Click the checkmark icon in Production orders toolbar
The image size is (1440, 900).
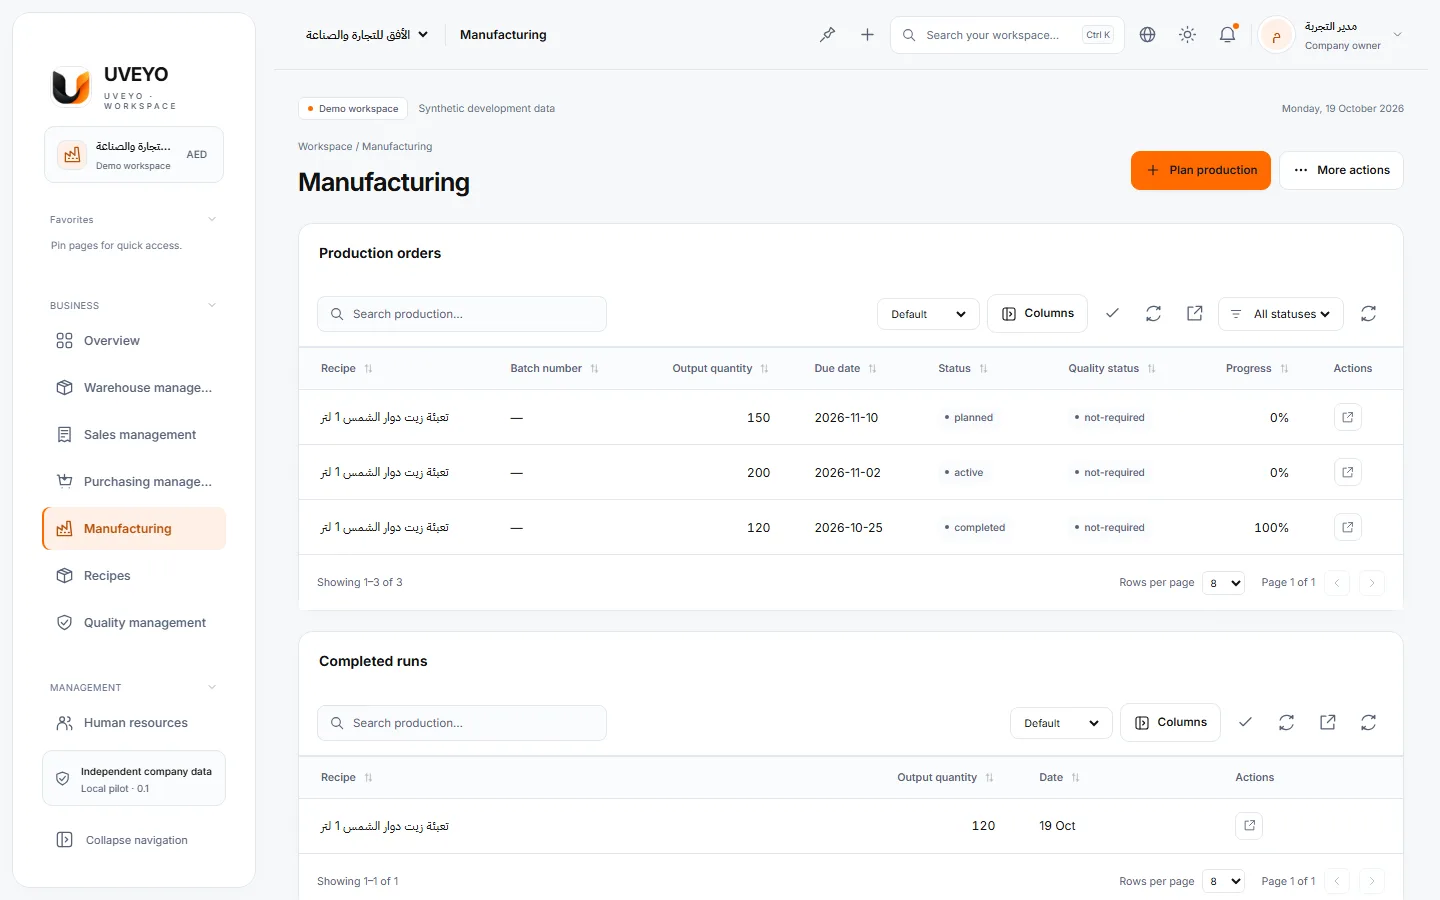point(1112,314)
